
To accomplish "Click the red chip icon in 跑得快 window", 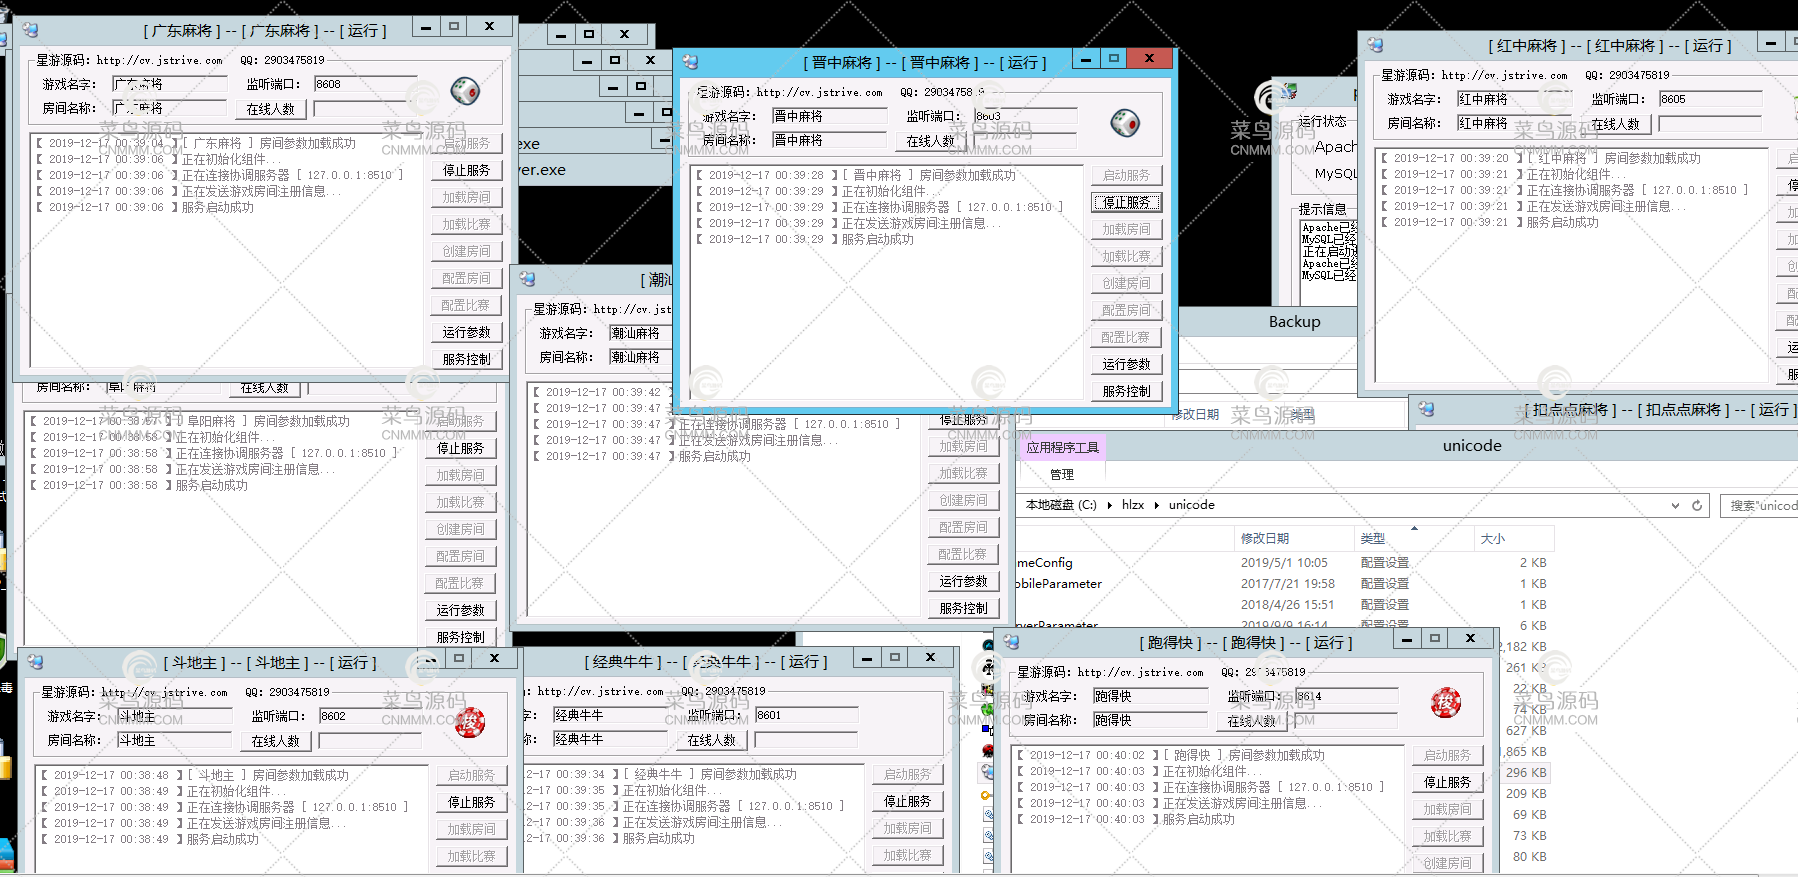I will [1445, 703].
